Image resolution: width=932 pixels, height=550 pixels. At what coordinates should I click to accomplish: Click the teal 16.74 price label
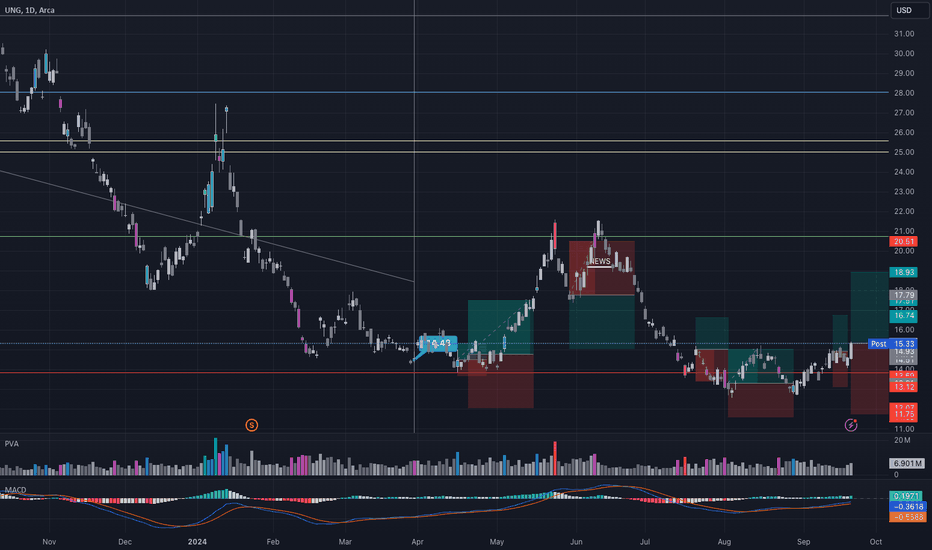tap(903, 316)
